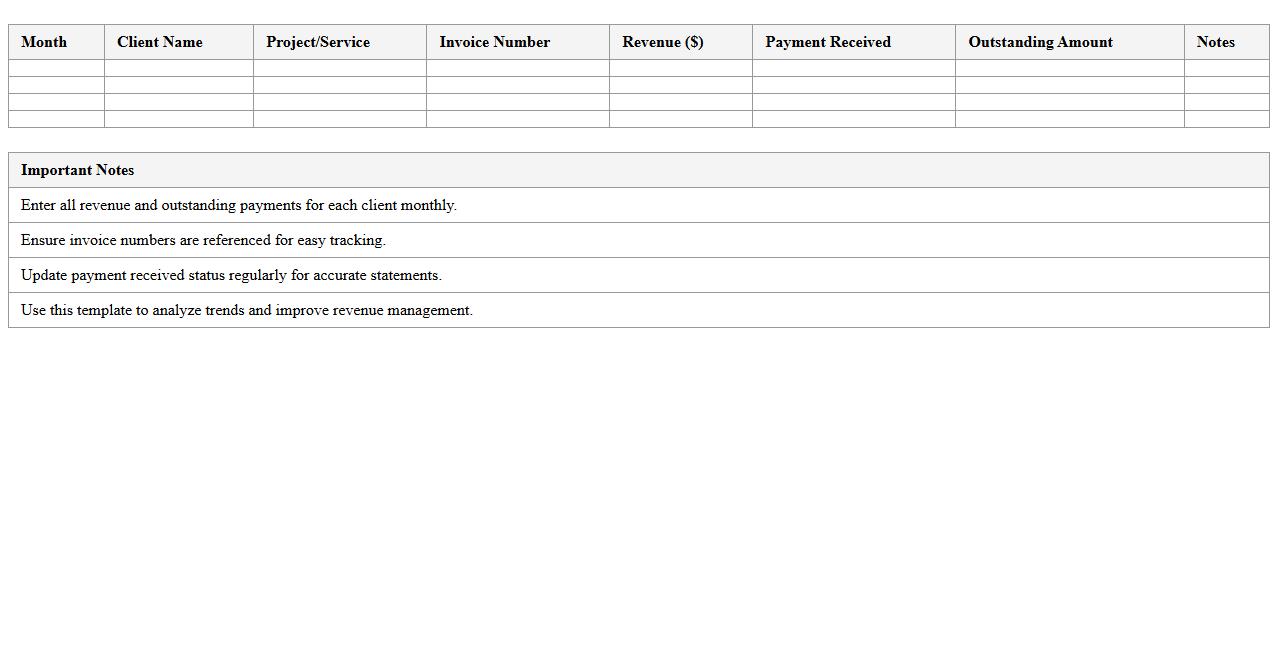Click the note about referencing invoice numbers

203,240
